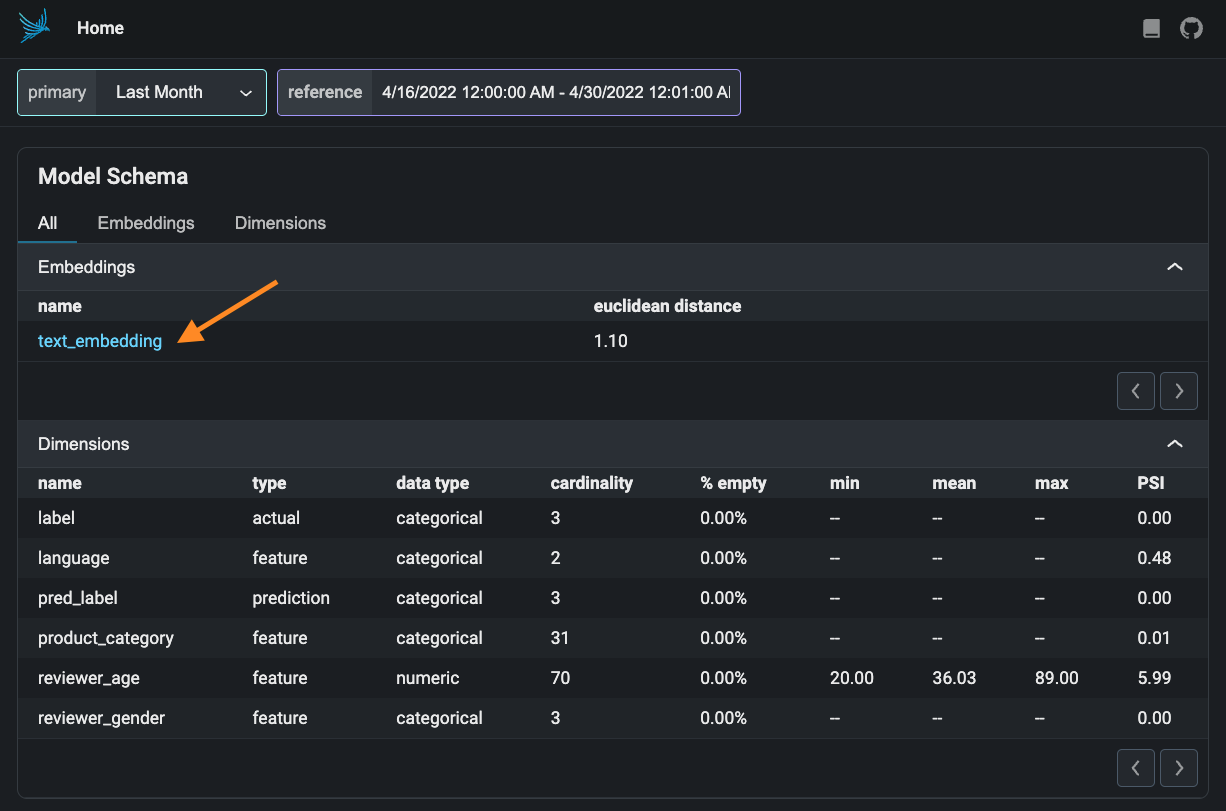Switch to the Dimensions tab
This screenshot has height=811, width=1226.
[x=280, y=223]
